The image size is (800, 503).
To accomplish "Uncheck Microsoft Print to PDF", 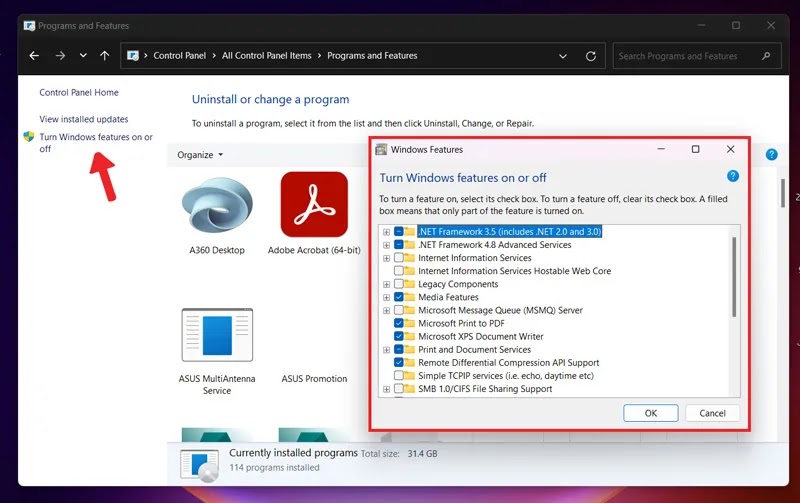I will 398,323.
